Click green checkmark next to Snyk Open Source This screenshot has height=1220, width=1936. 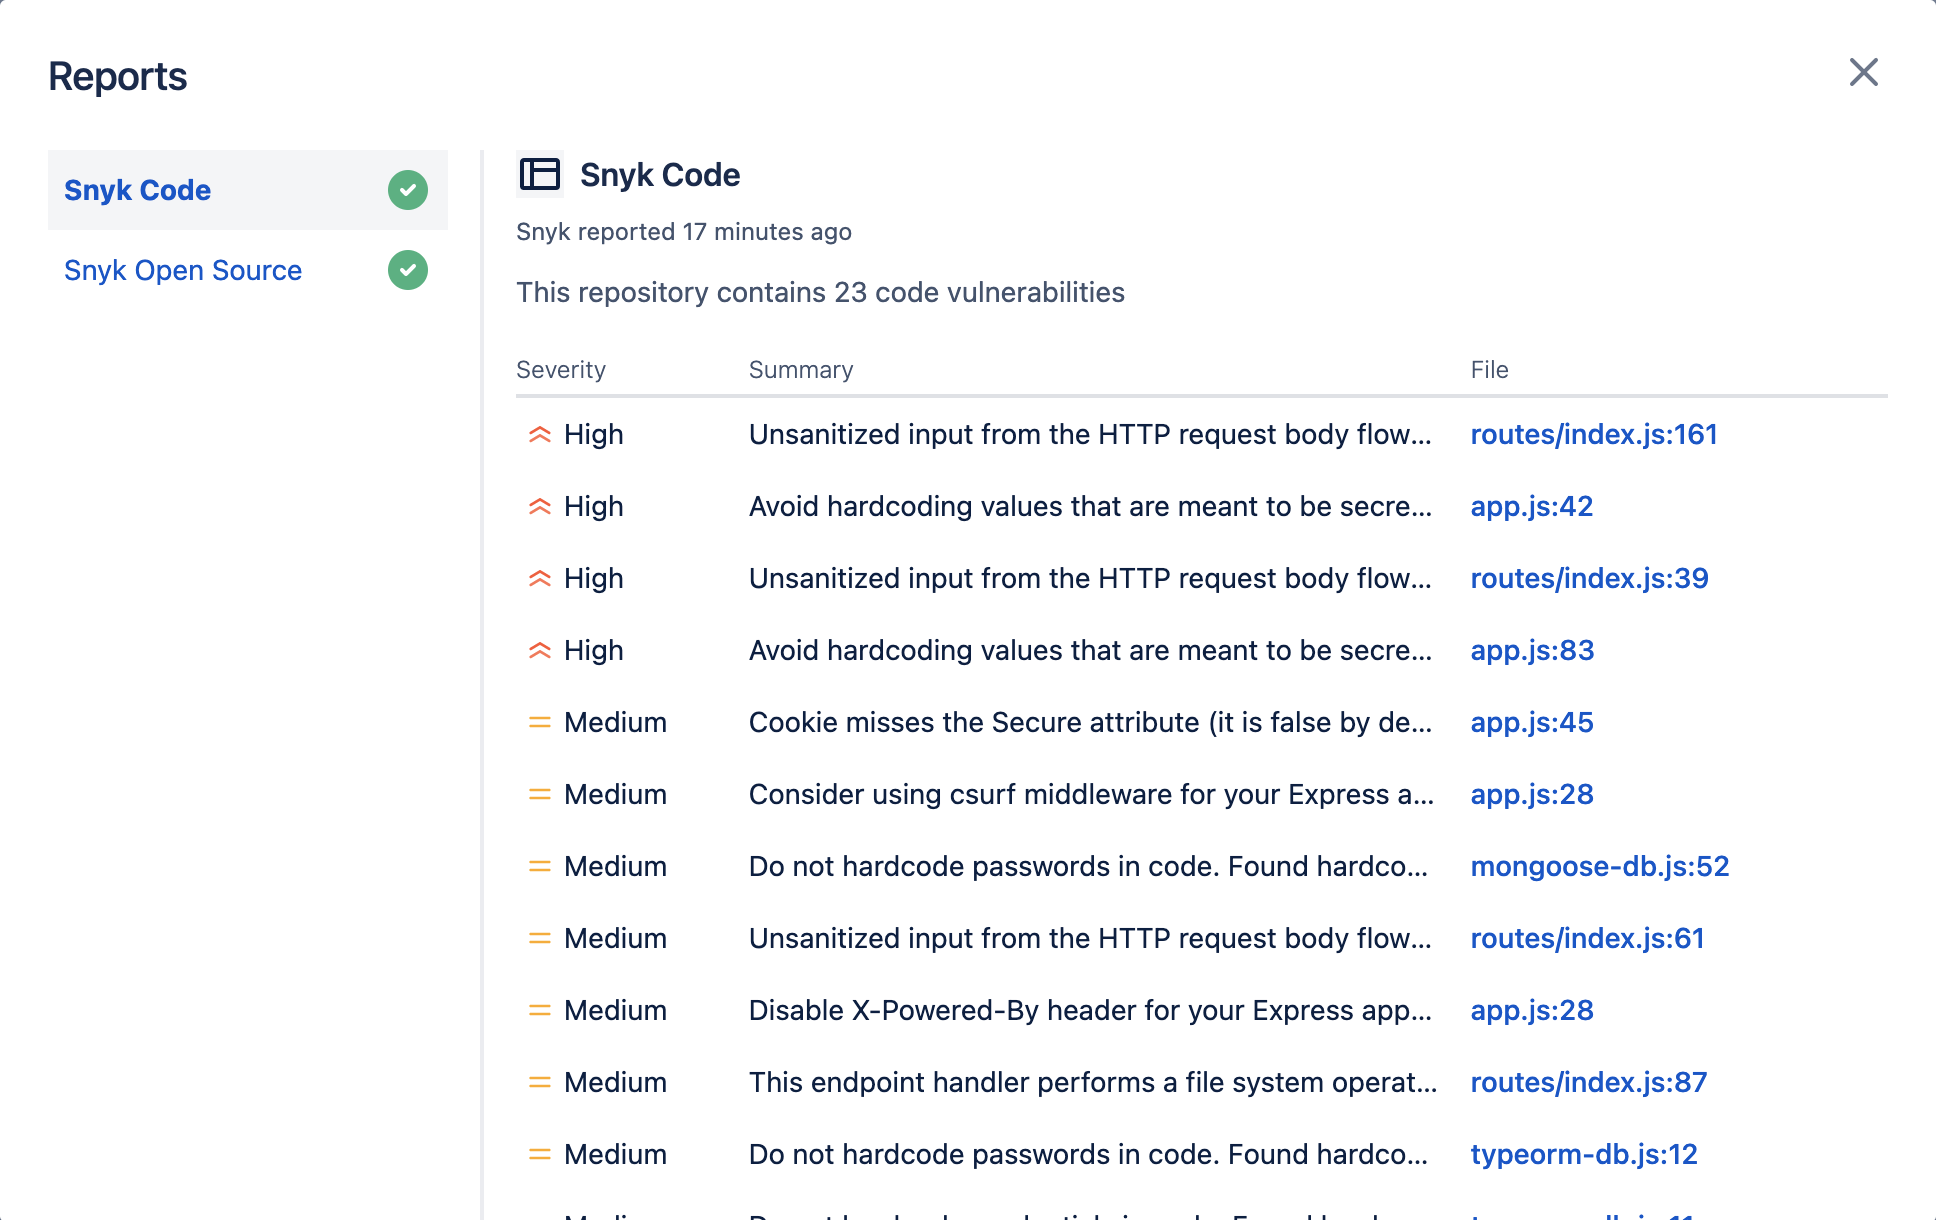(x=407, y=270)
